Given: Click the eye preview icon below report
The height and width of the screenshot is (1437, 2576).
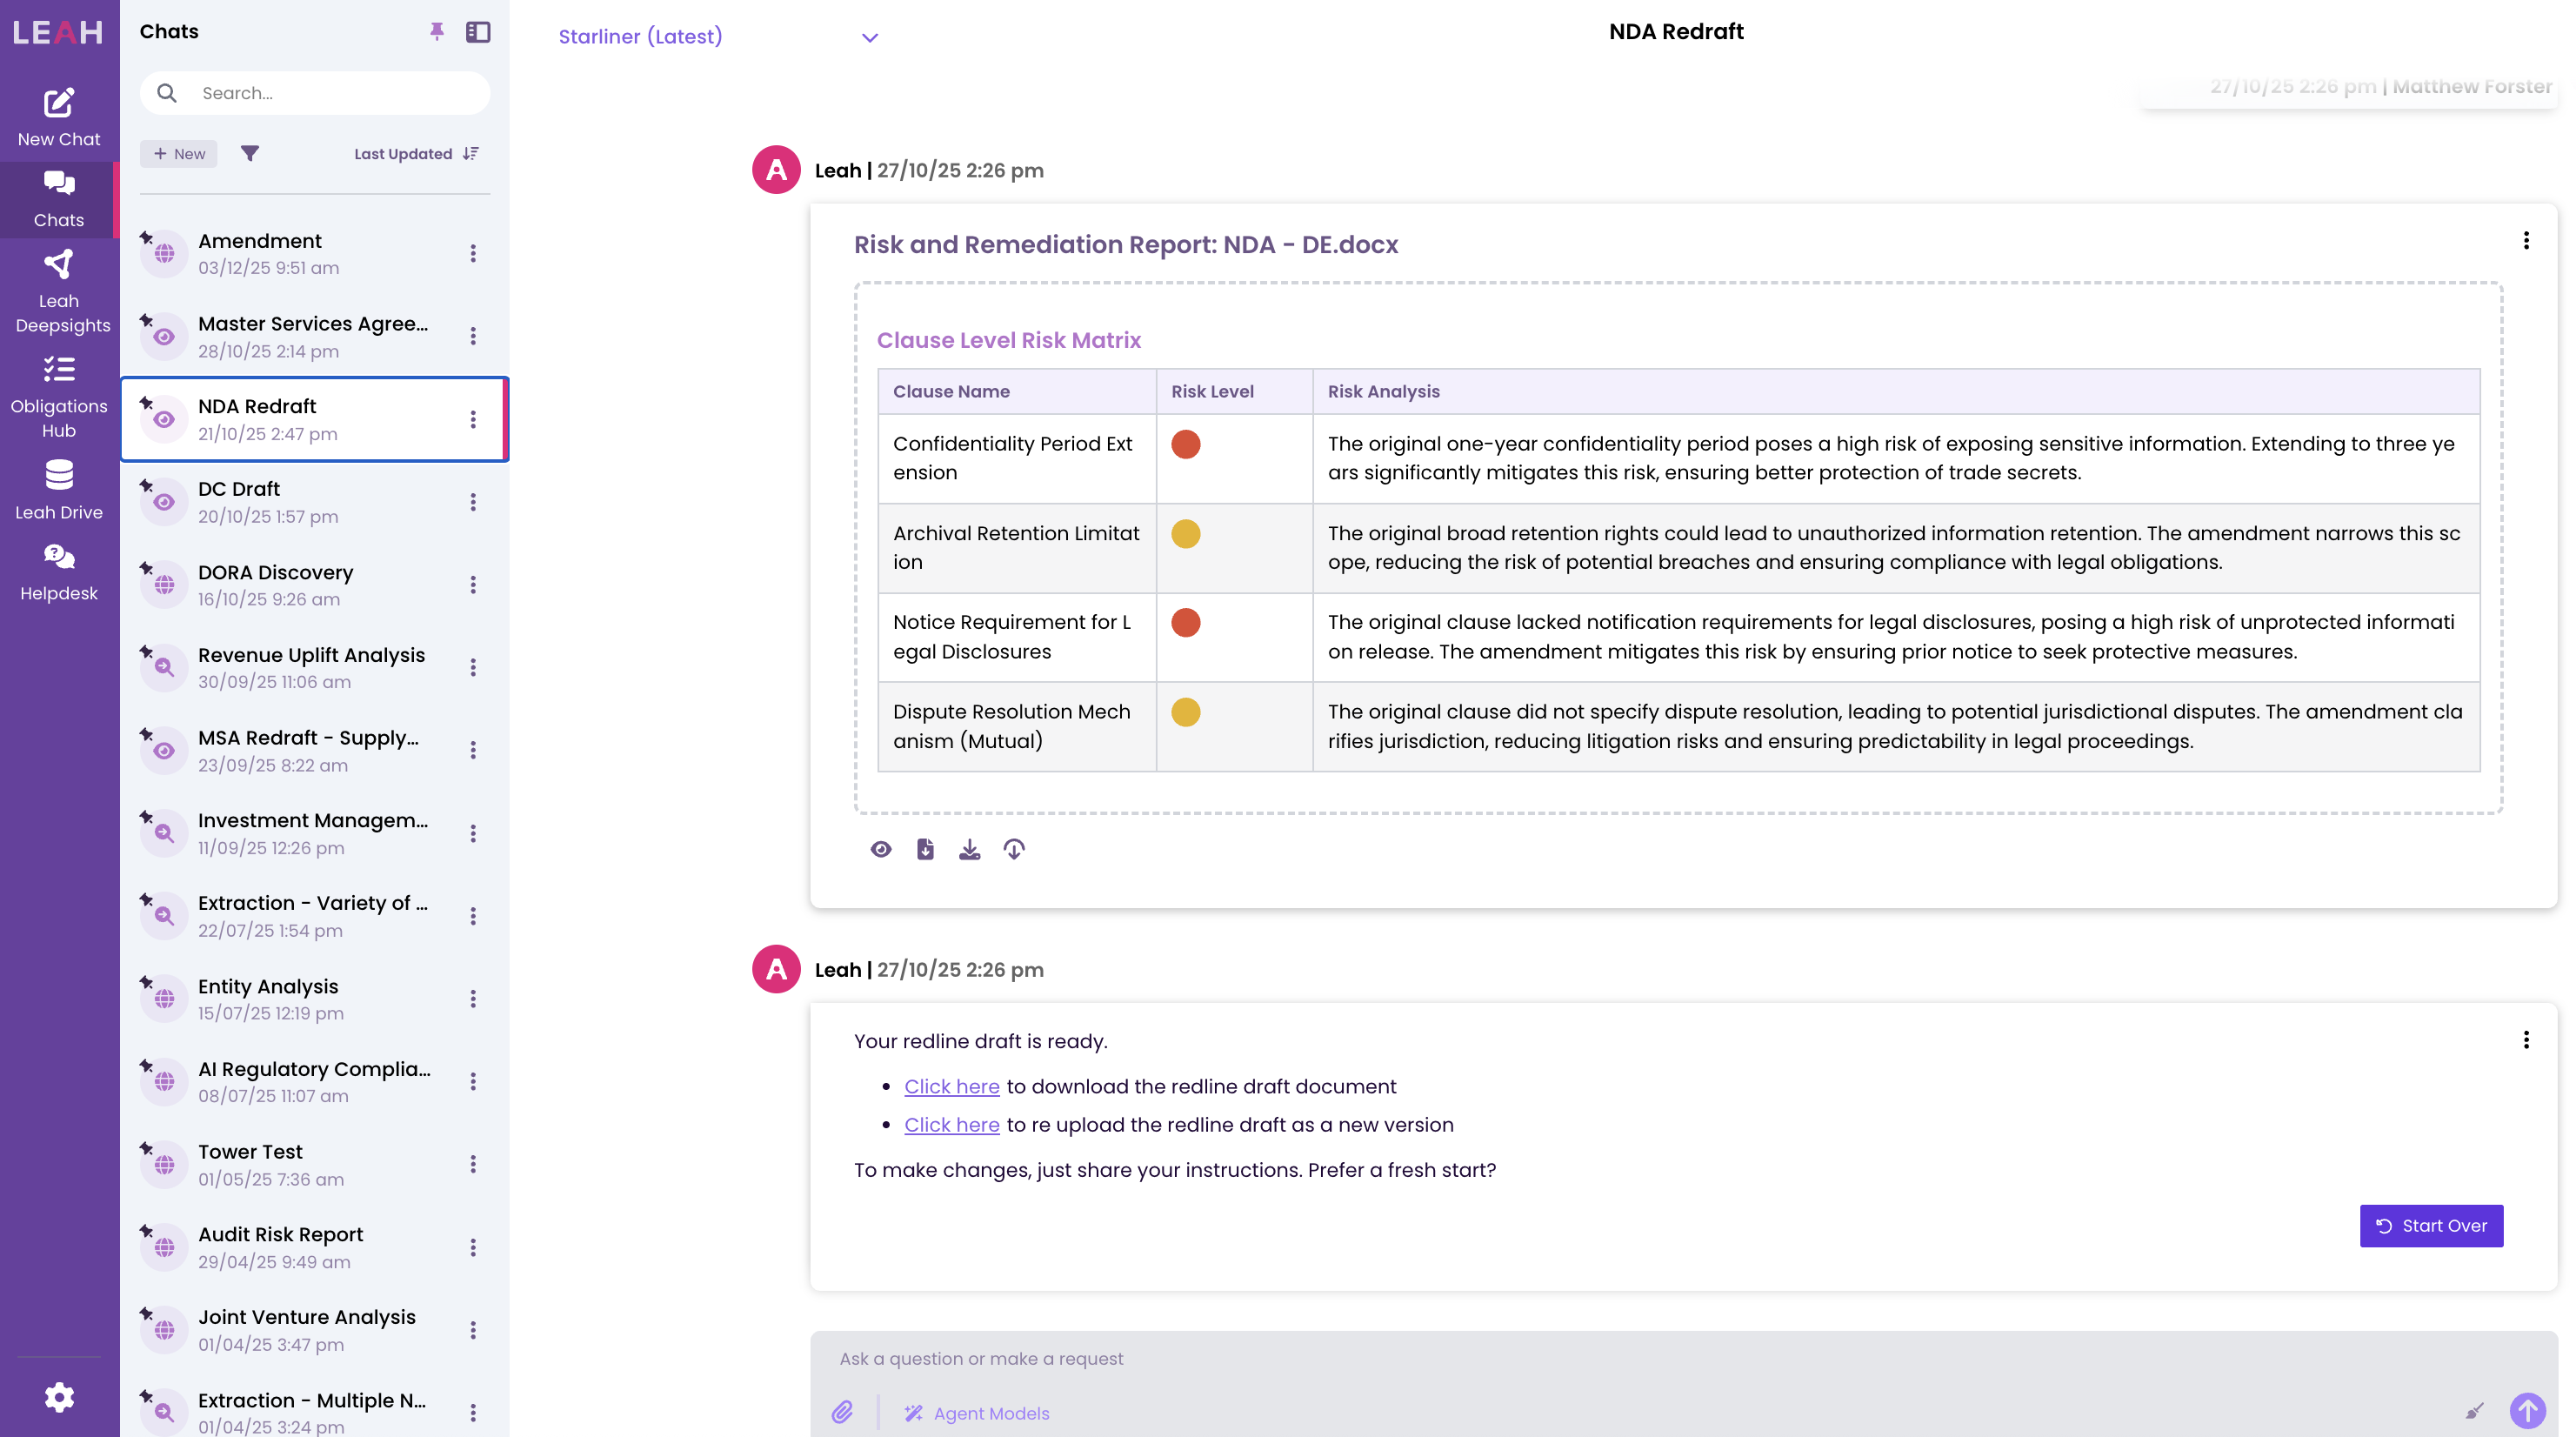Looking at the screenshot, I should (x=880, y=849).
